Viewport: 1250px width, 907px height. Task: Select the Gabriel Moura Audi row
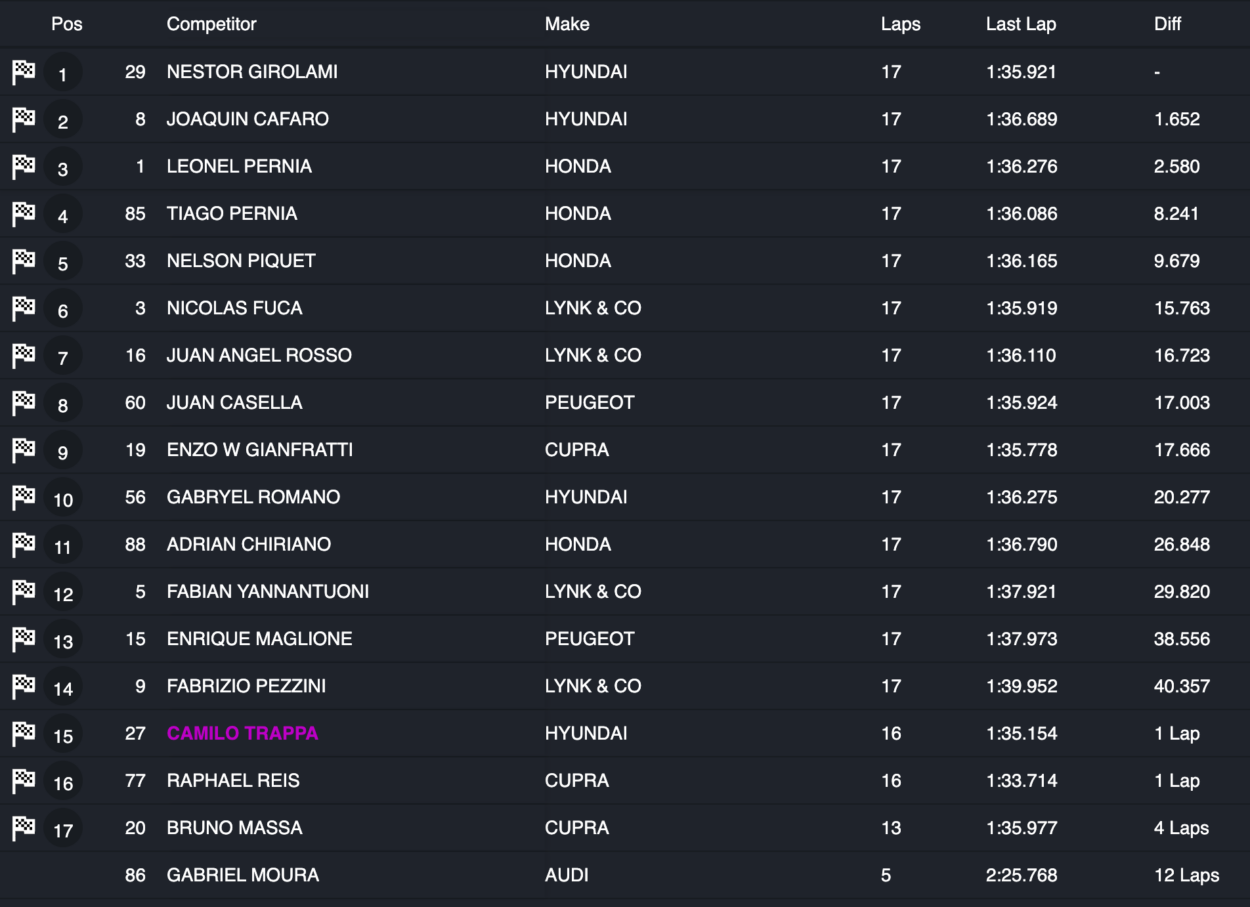625,875
